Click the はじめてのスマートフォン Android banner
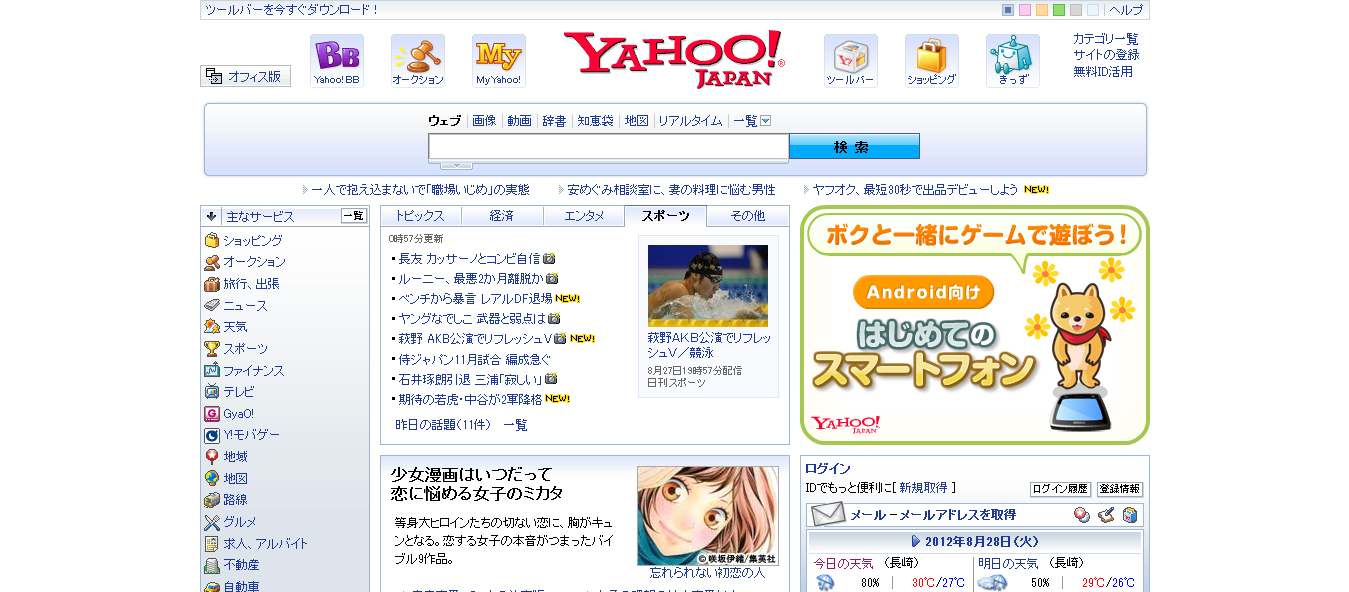This screenshot has width=1349, height=592. [x=975, y=325]
